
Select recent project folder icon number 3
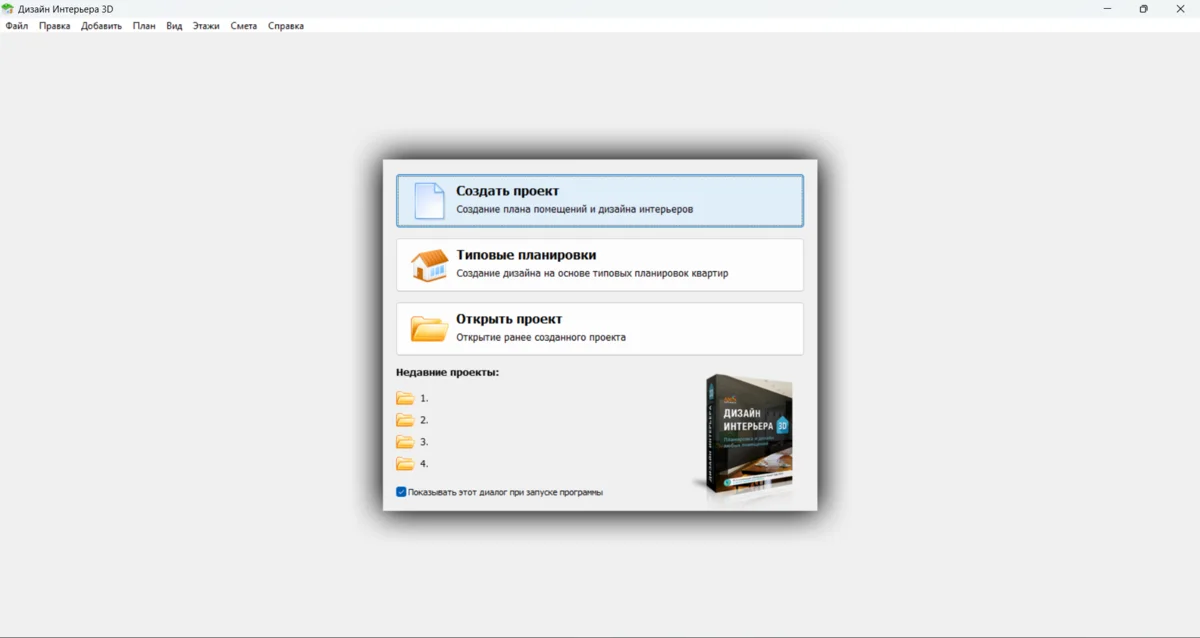tap(405, 442)
